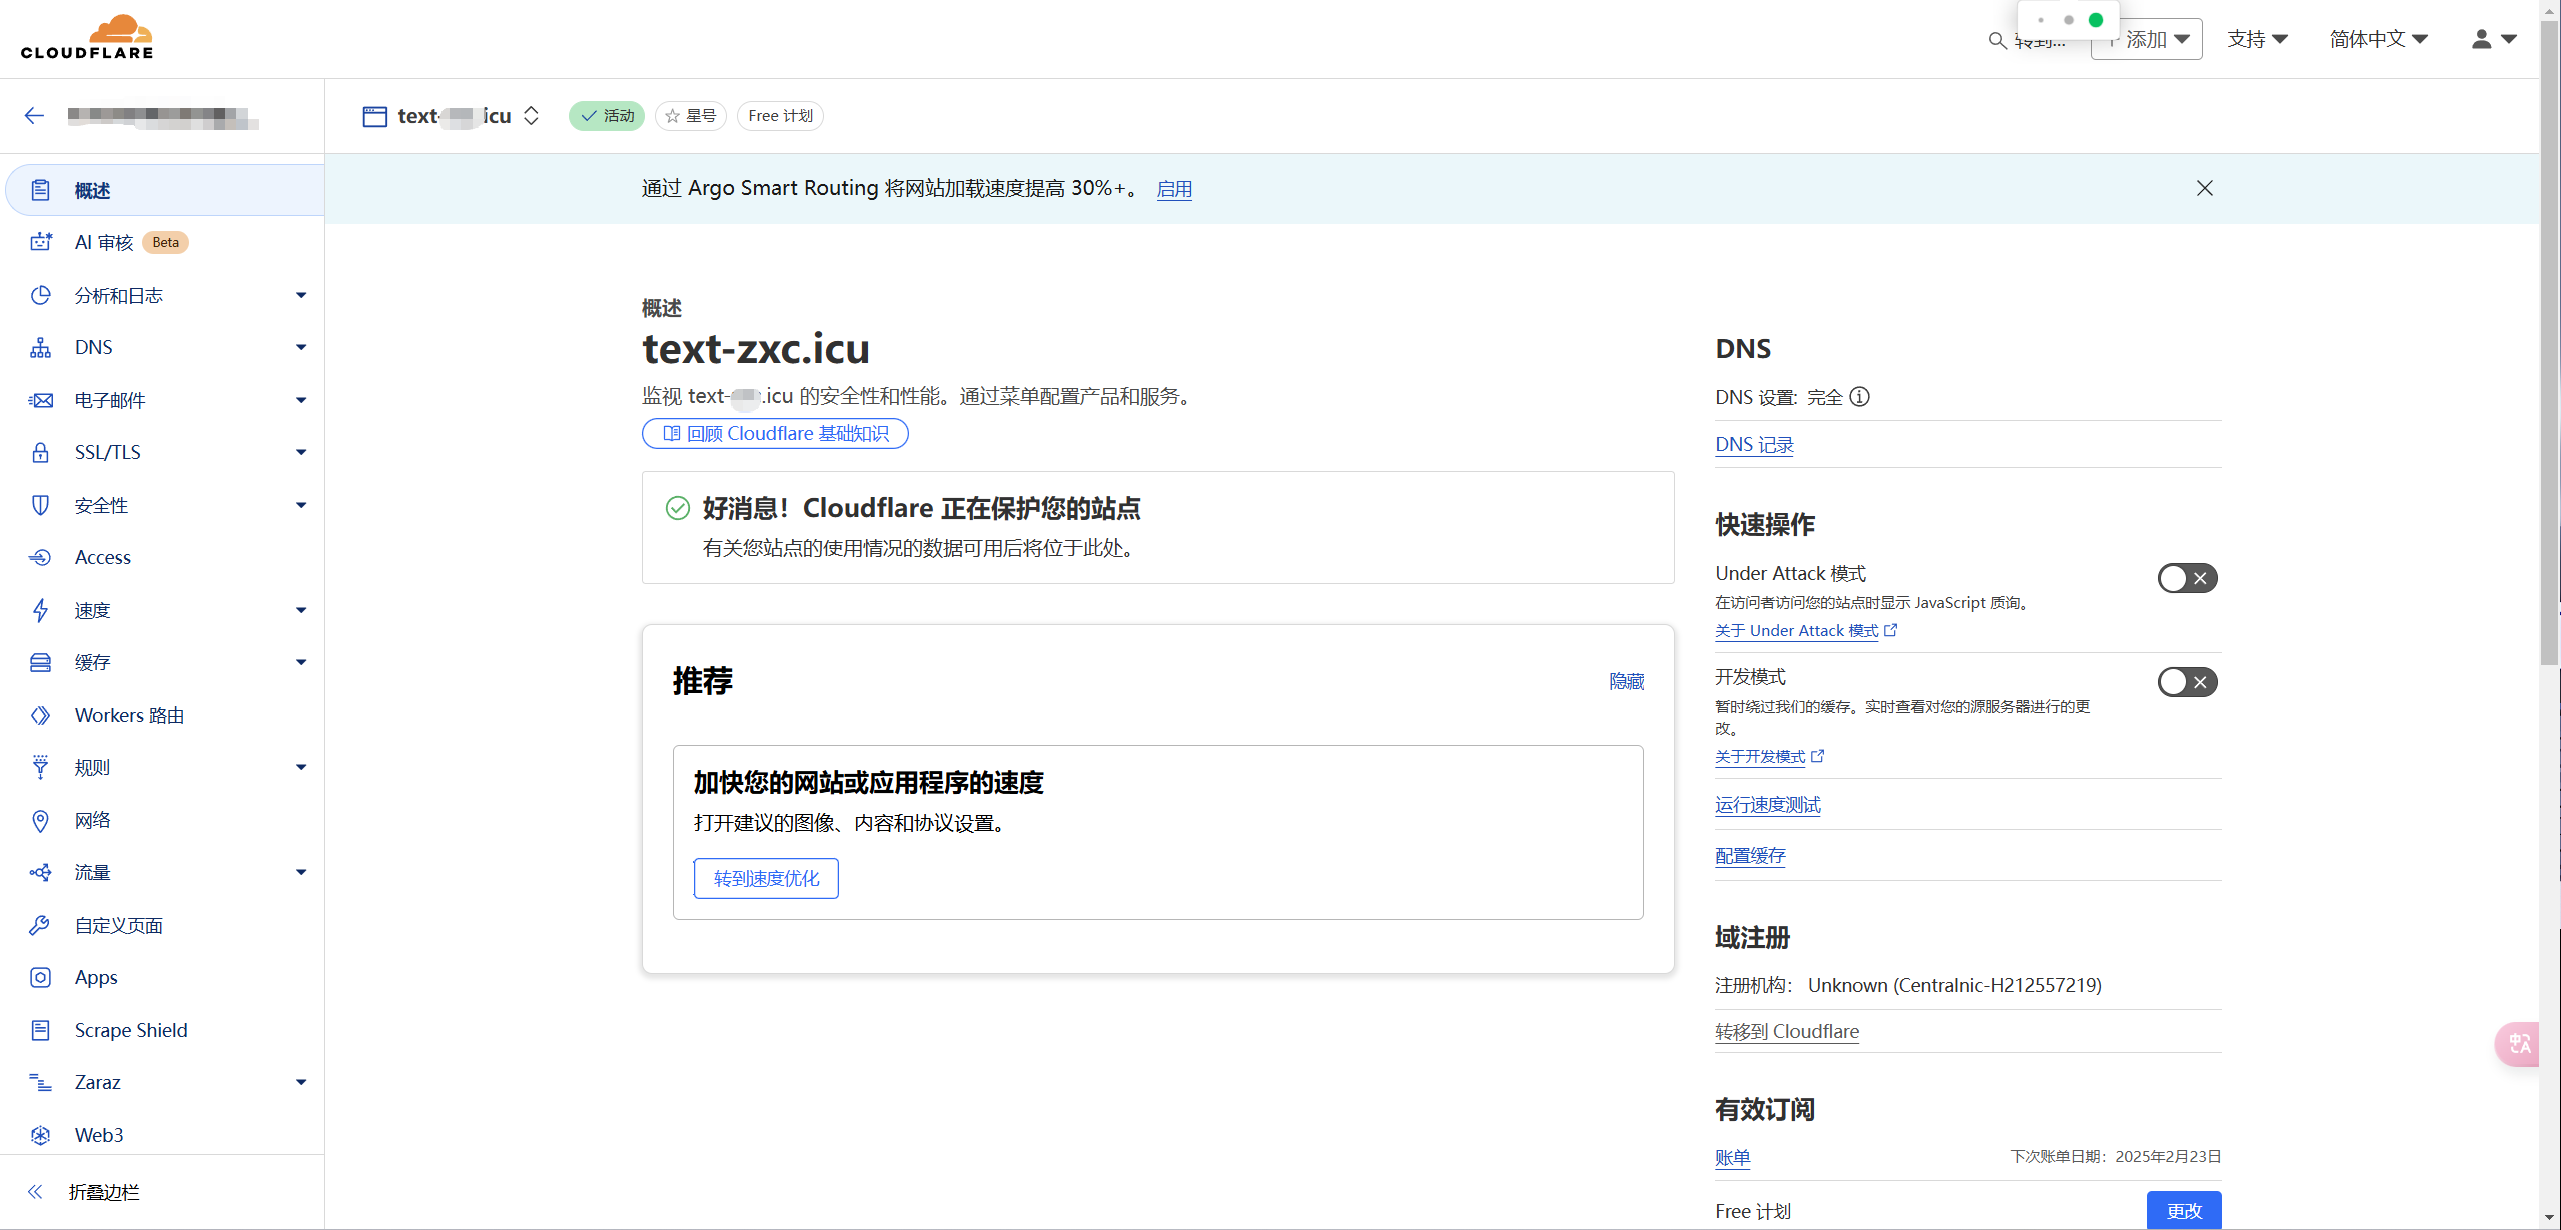Click the 转移到 Cloudflare link
This screenshot has width=2561, height=1230.
1787,1031
